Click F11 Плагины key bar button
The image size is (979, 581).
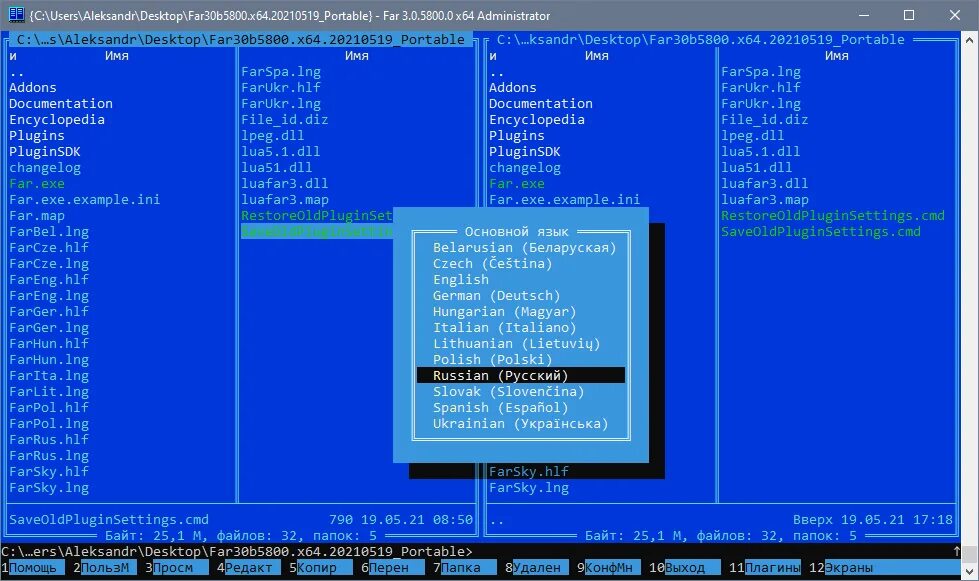tap(764, 568)
